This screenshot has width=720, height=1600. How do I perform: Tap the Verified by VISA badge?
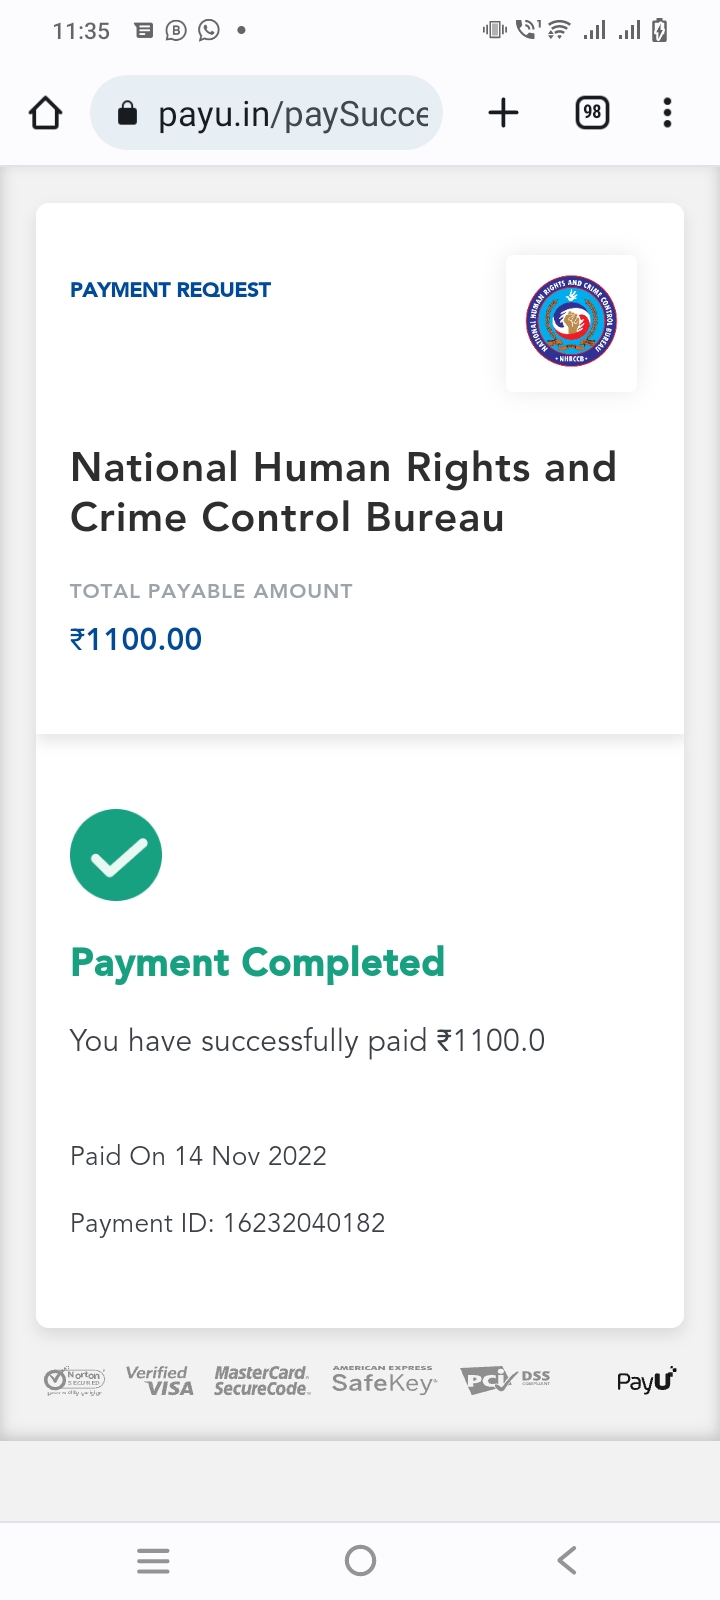coord(160,1381)
